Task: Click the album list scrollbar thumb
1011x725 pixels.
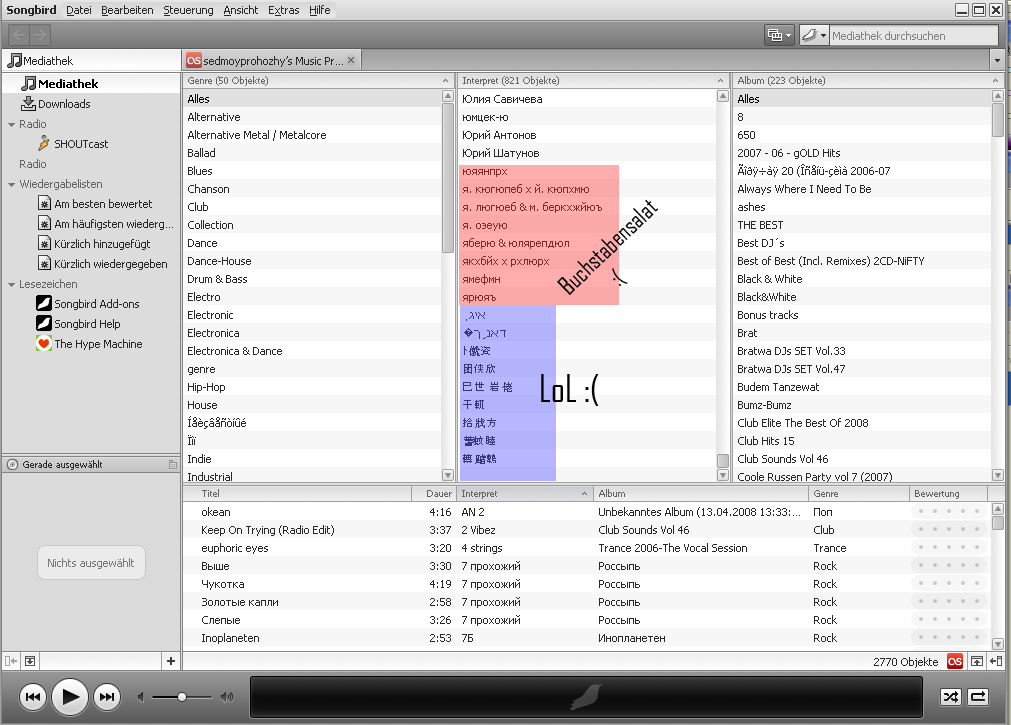Action: click(997, 120)
